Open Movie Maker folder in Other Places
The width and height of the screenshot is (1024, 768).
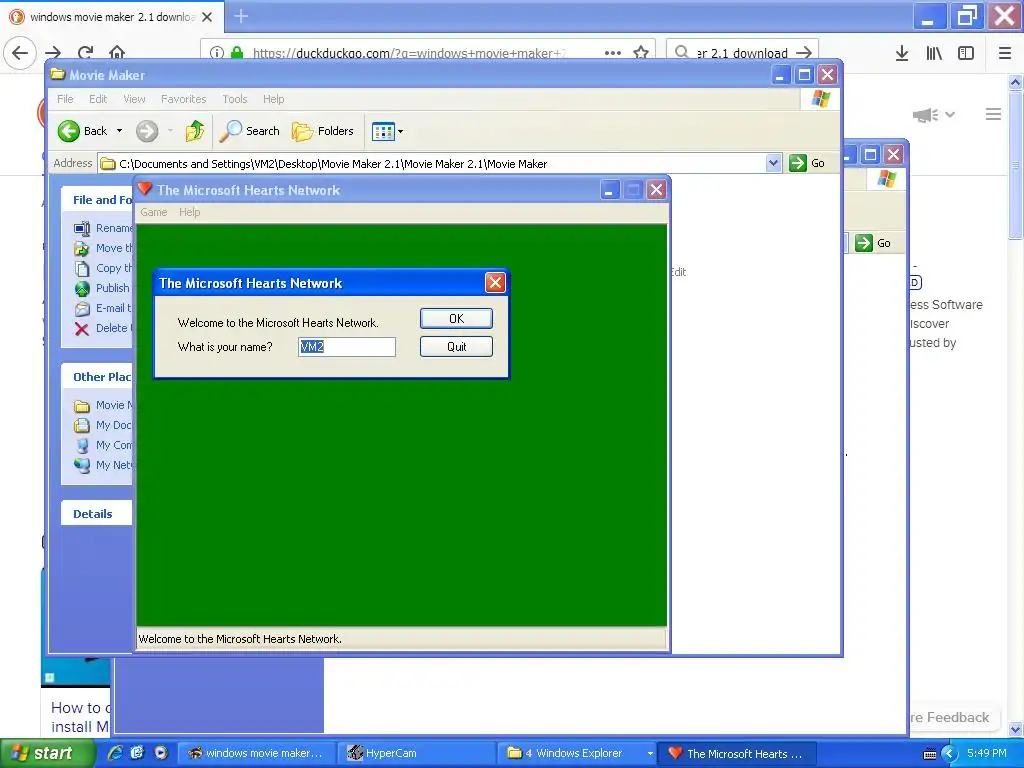pyautogui.click(x=103, y=406)
